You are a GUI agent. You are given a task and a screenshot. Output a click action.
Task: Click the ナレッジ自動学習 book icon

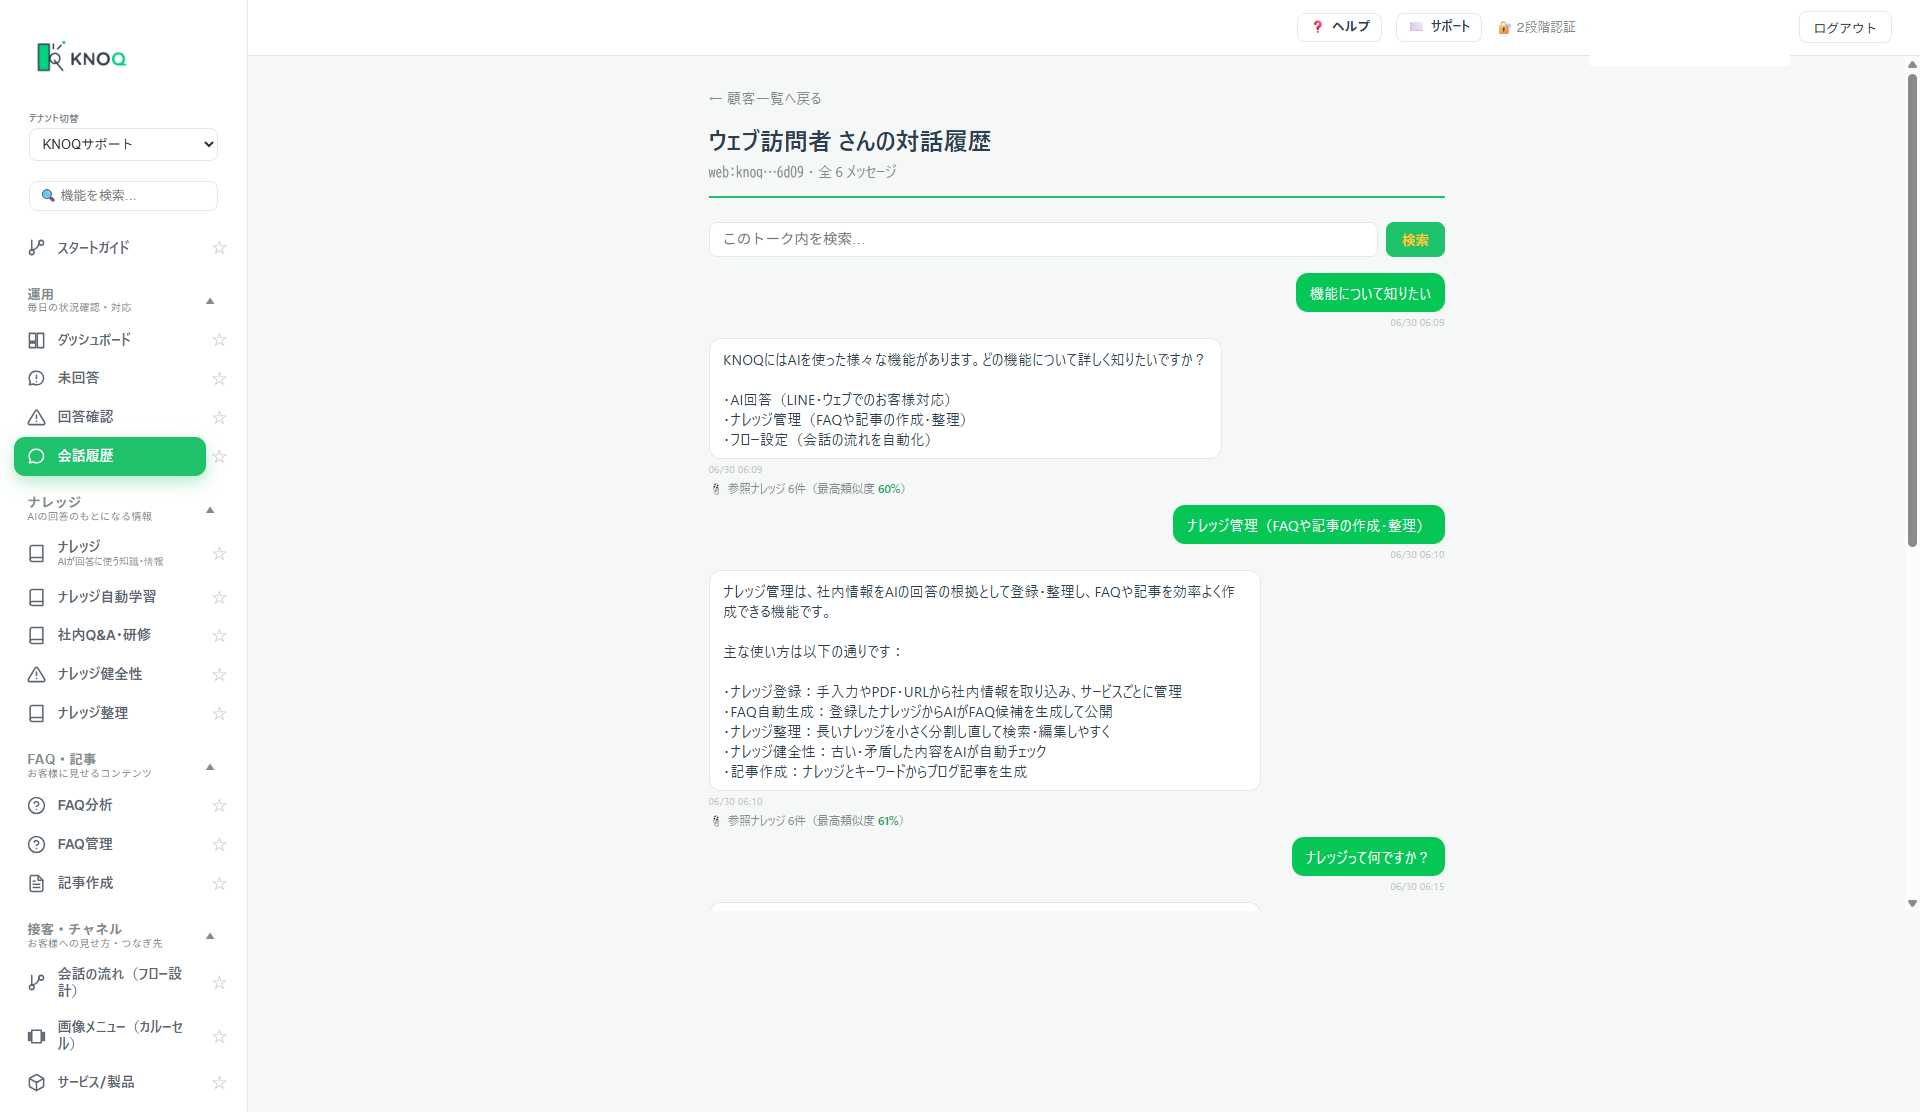(36, 597)
